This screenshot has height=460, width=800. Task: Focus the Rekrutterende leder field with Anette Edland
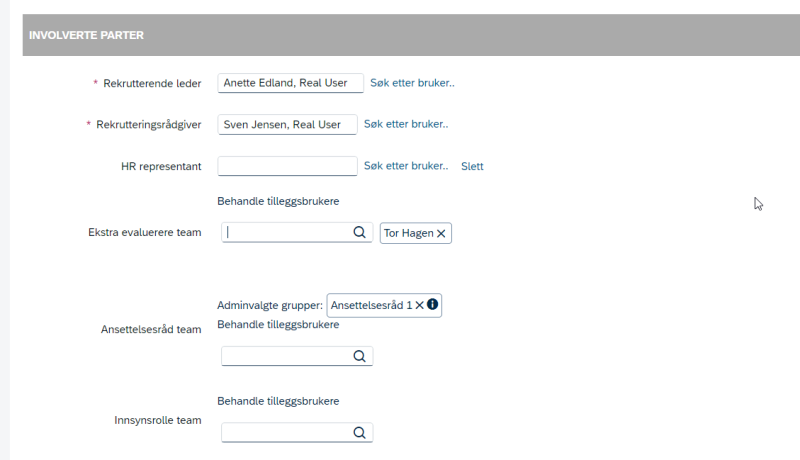[x=290, y=83]
